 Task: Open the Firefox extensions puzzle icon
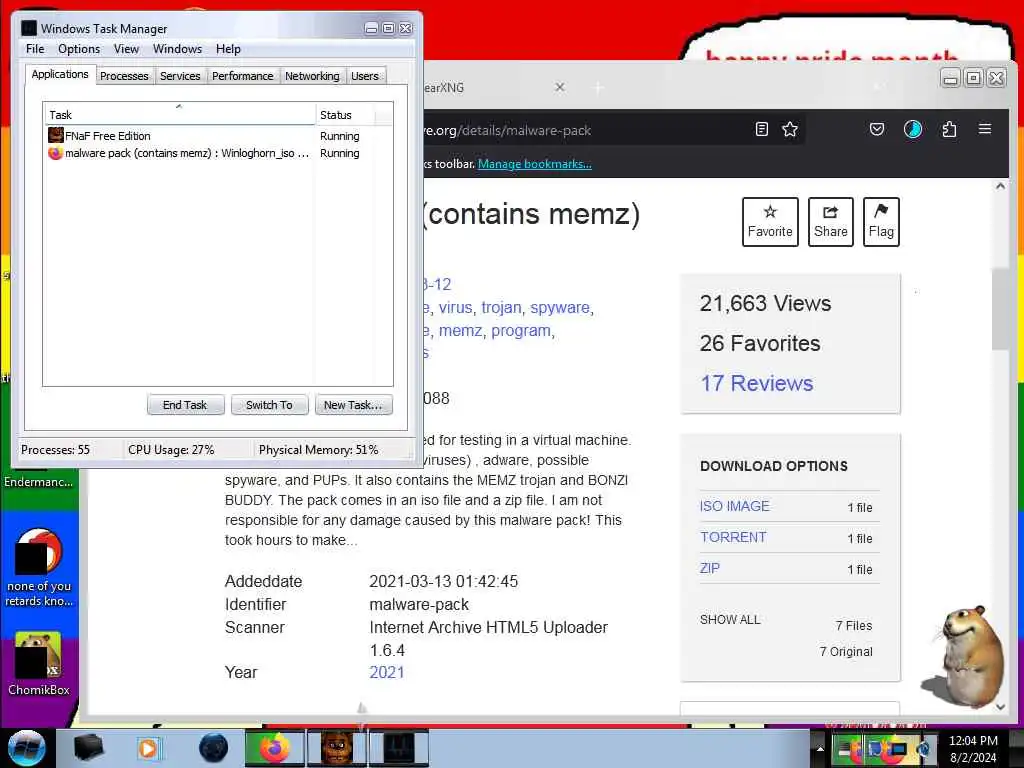[x=950, y=129]
